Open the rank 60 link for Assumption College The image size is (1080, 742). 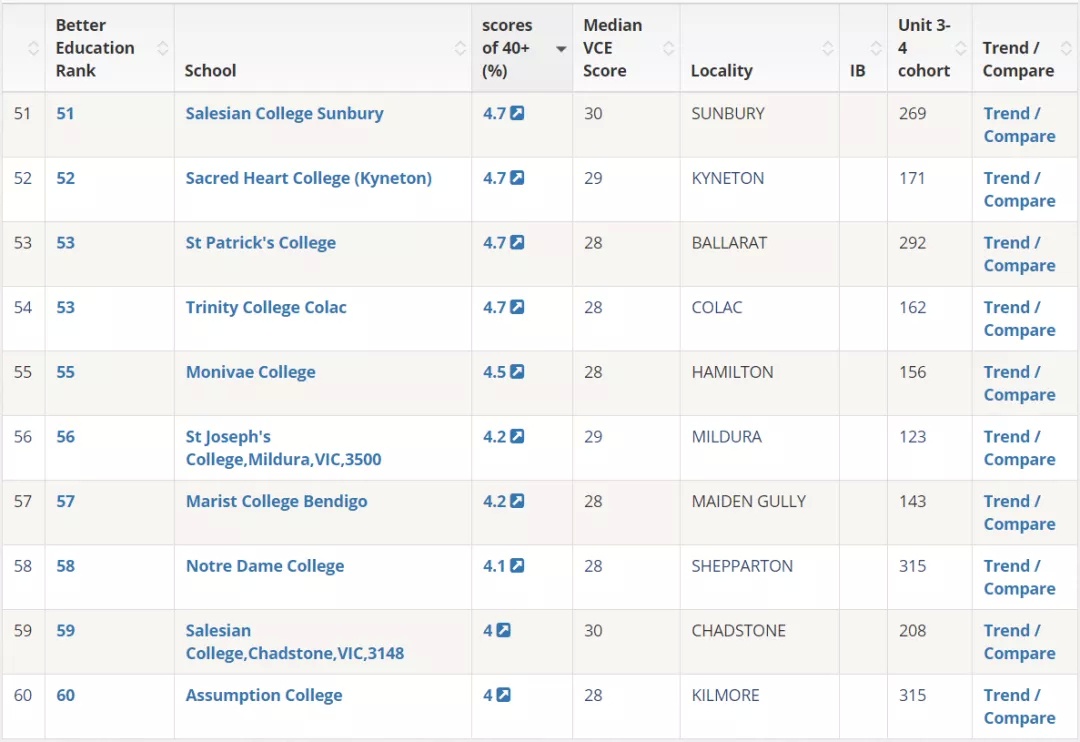(65, 696)
